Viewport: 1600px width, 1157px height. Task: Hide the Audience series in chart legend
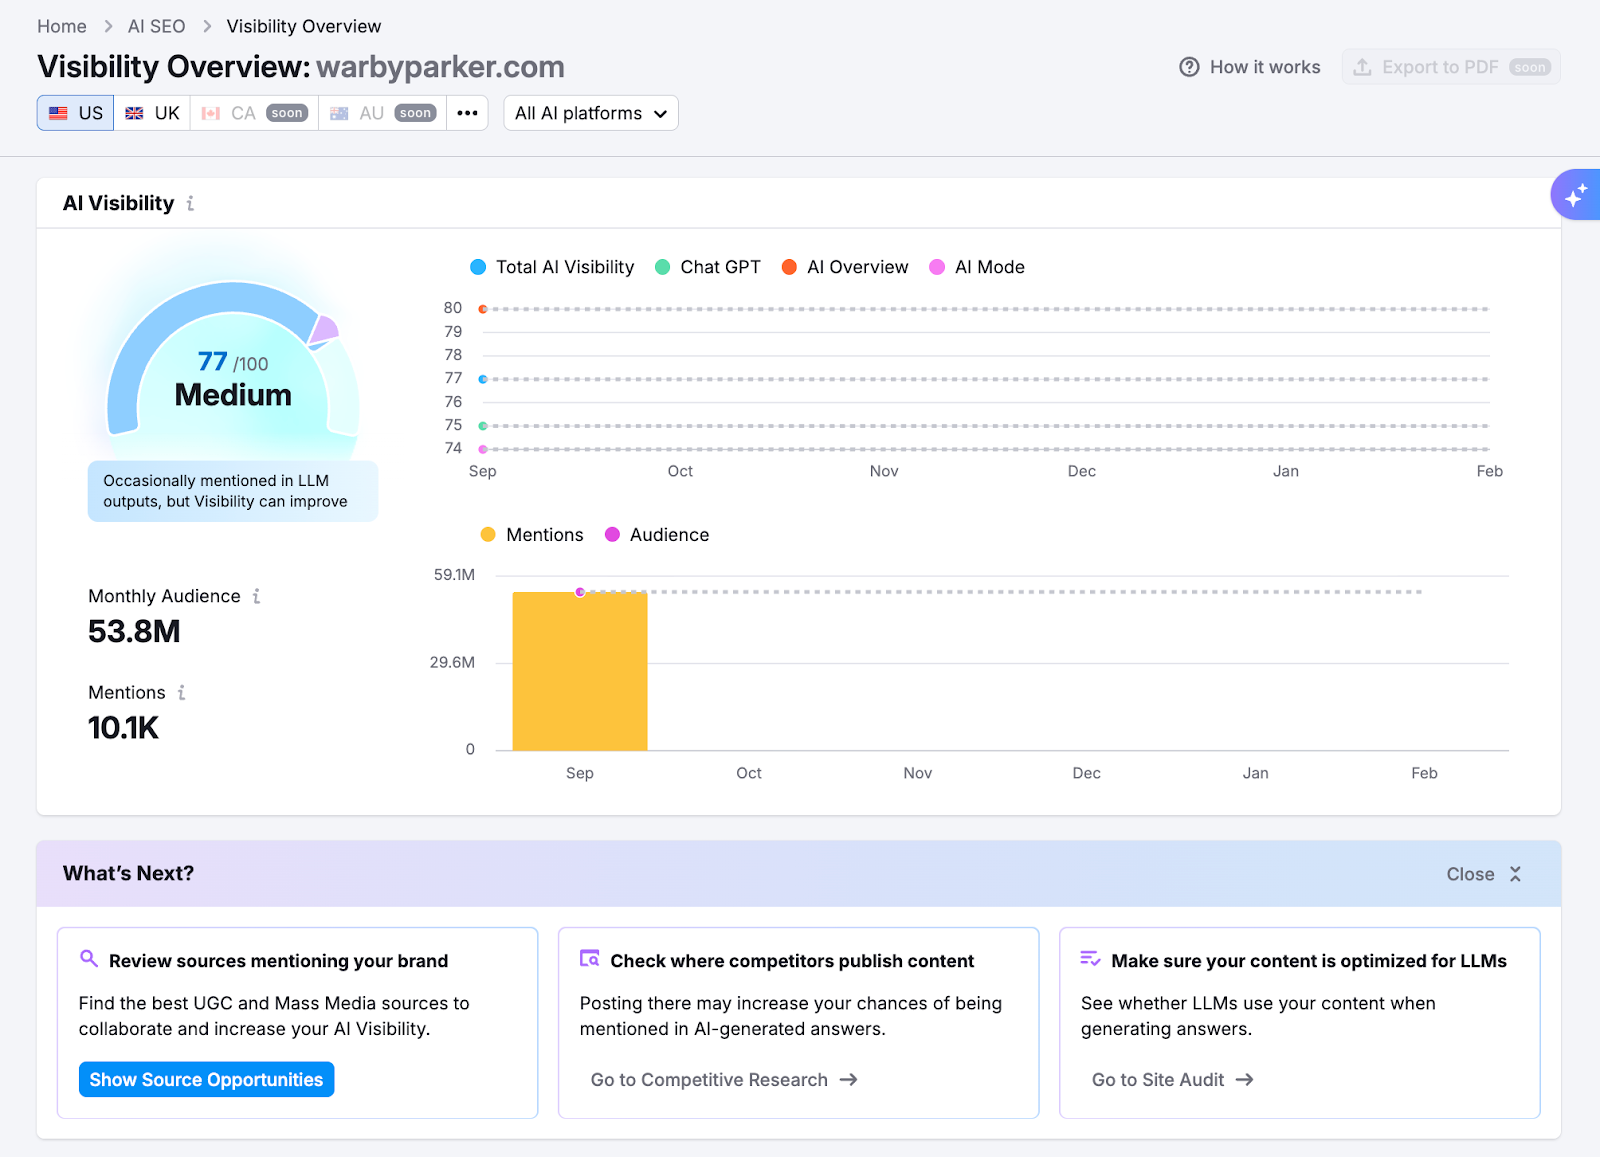coord(657,535)
